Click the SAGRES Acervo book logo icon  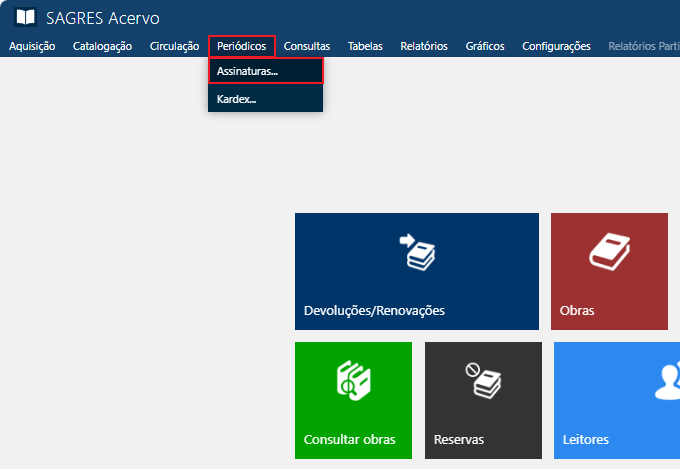tap(25, 18)
